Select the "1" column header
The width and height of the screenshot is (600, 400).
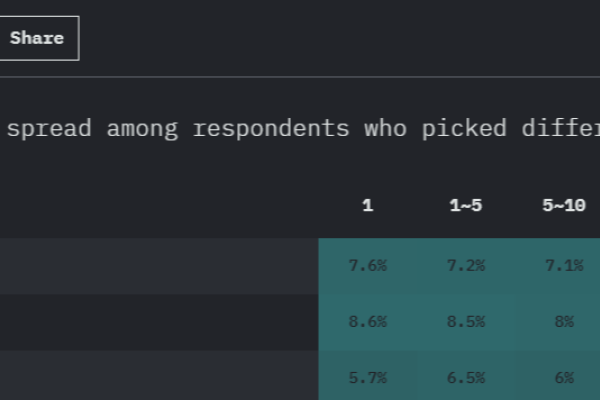[367, 206]
